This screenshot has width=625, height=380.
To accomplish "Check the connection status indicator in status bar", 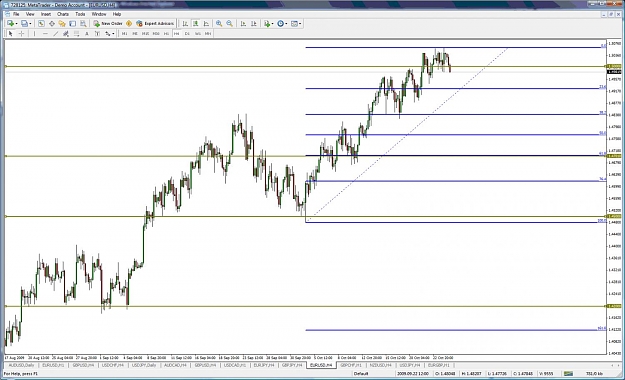I will pos(568,374).
